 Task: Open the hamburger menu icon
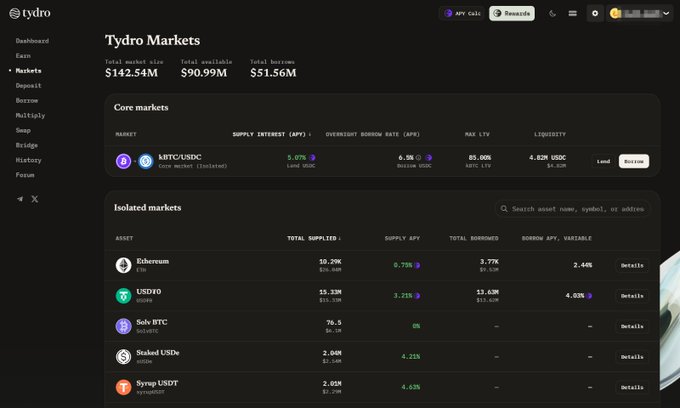pyautogui.click(x=572, y=13)
